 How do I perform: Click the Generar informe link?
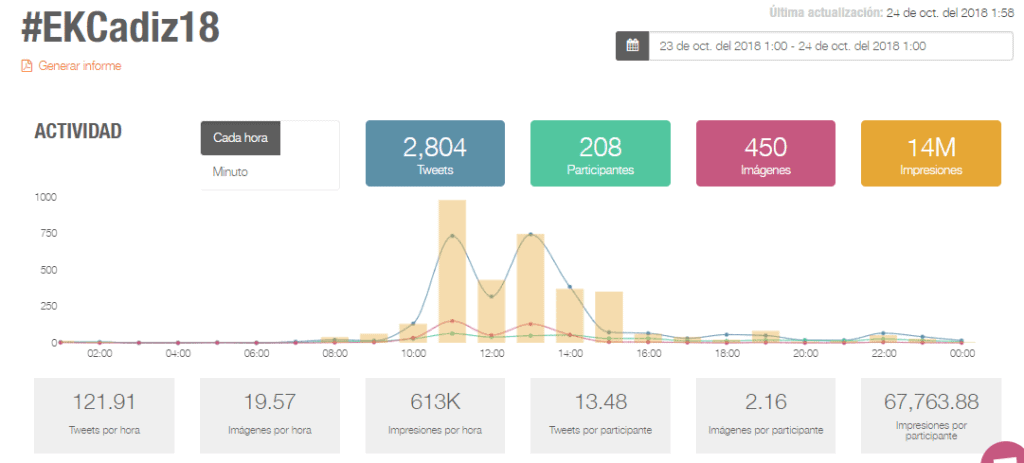(80, 66)
